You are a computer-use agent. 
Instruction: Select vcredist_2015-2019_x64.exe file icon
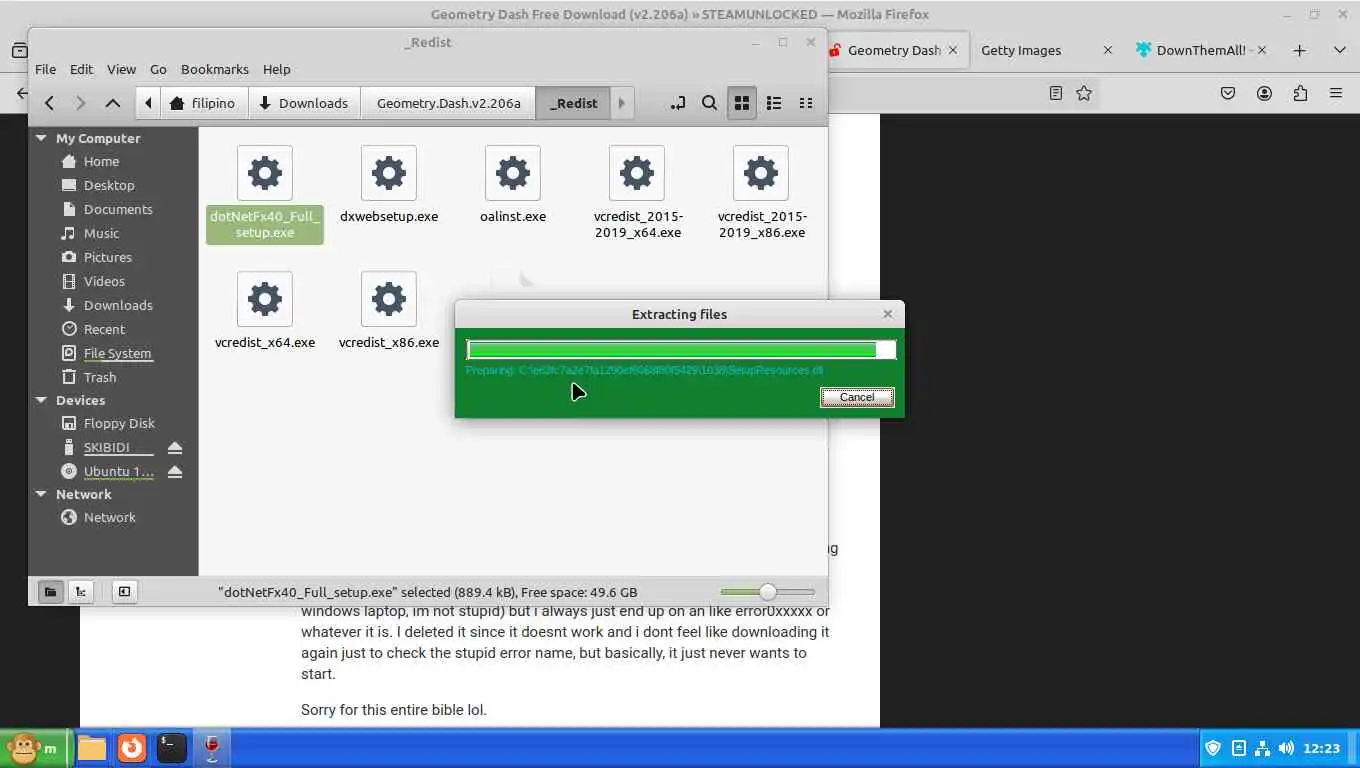click(x=637, y=173)
